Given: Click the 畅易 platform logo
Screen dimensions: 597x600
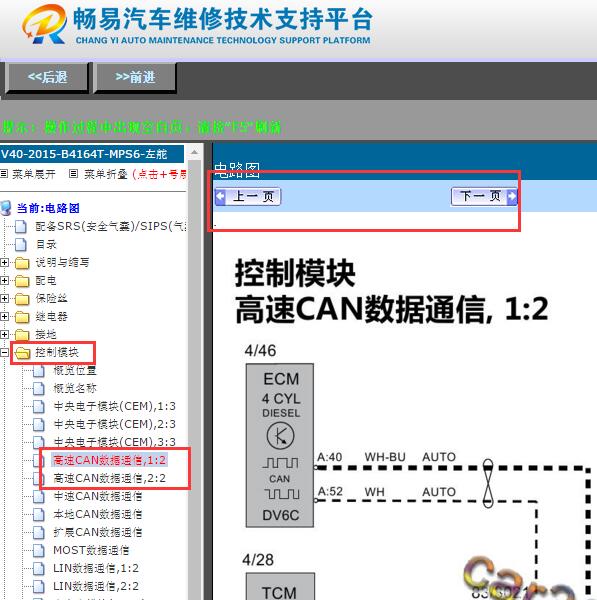Looking at the screenshot, I should tap(44, 24).
